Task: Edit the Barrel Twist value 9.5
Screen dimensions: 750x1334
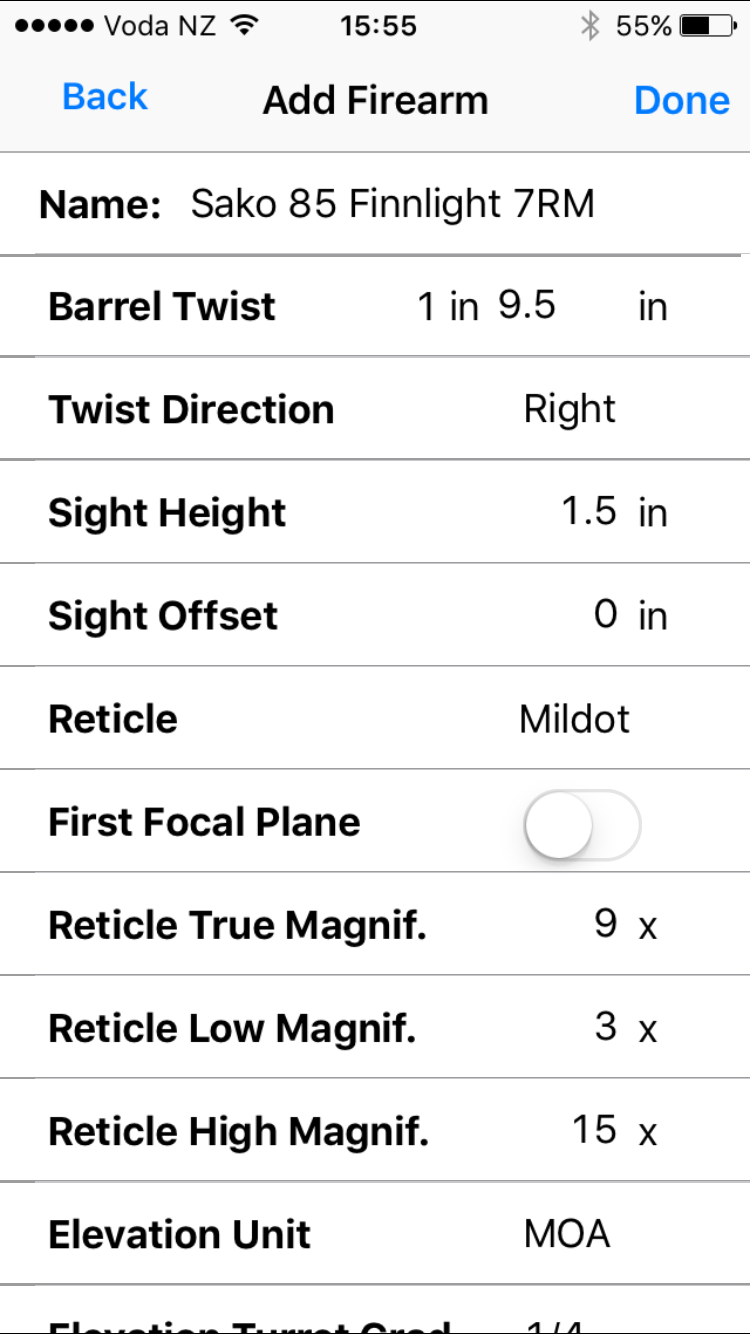Action: click(527, 305)
